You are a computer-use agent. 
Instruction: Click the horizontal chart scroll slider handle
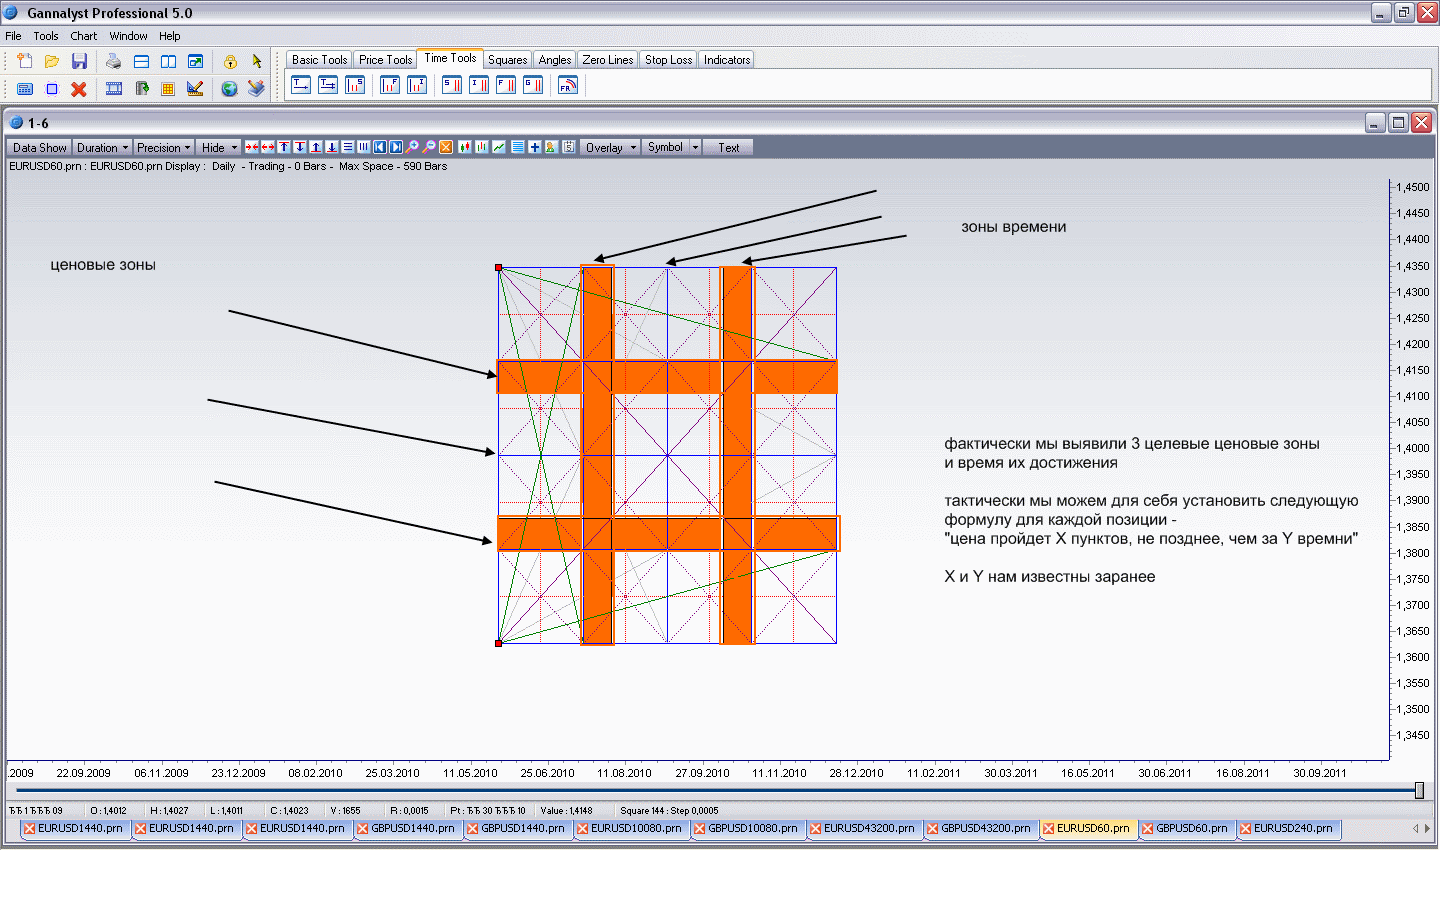[x=1418, y=791]
